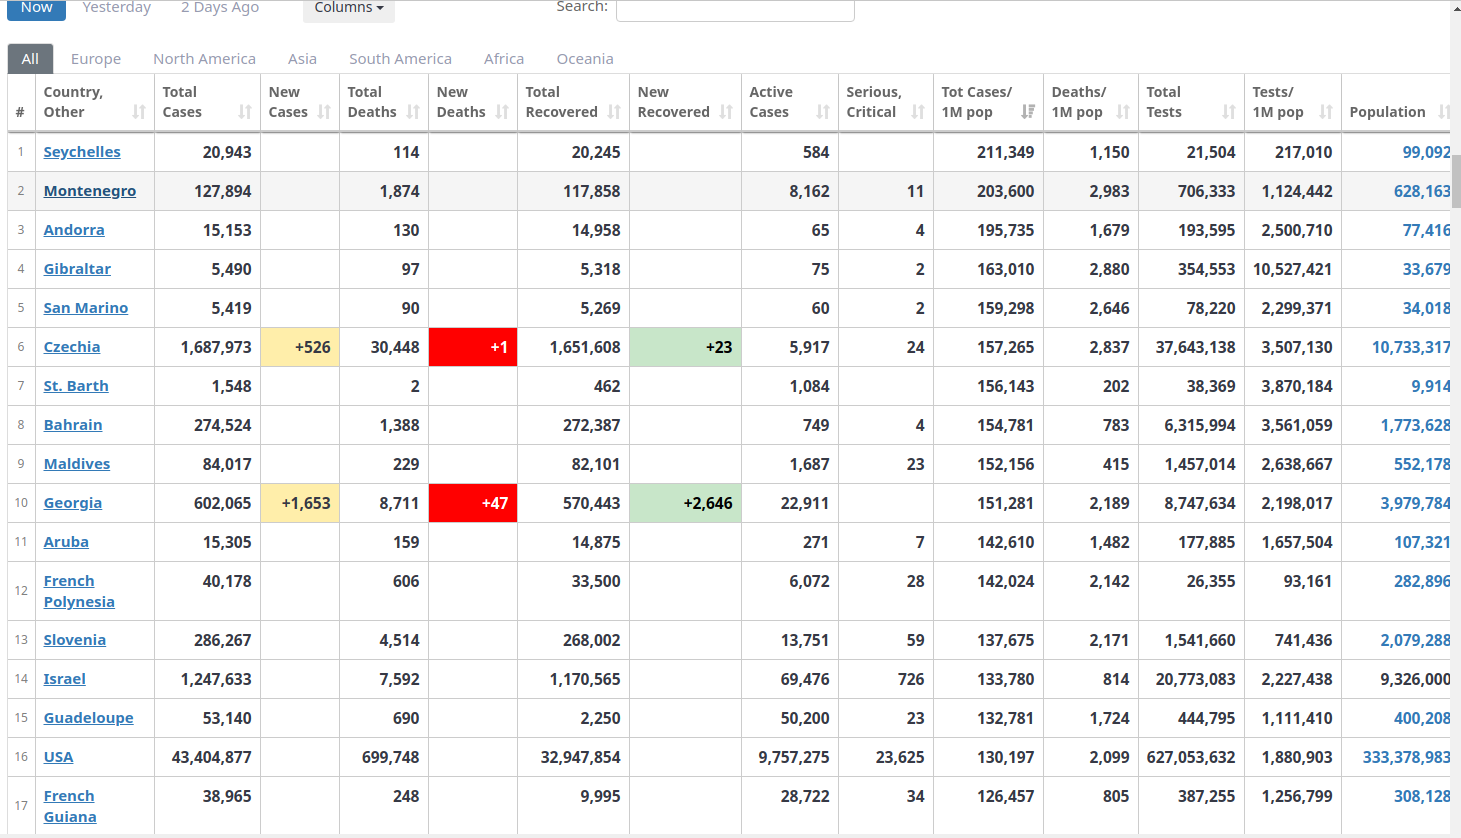The height and width of the screenshot is (838, 1461).
Task: Open the Columns dropdown
Action: tap(348, 8)
